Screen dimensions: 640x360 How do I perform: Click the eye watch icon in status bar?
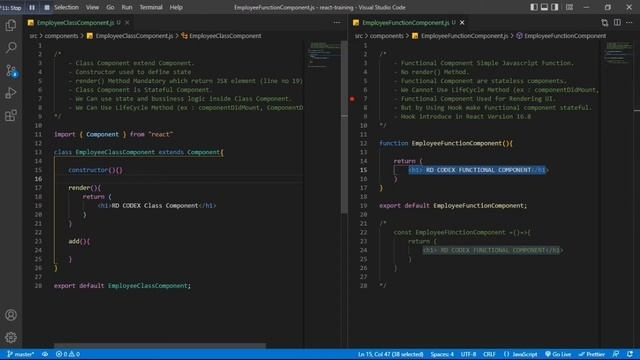pos(45,354)
